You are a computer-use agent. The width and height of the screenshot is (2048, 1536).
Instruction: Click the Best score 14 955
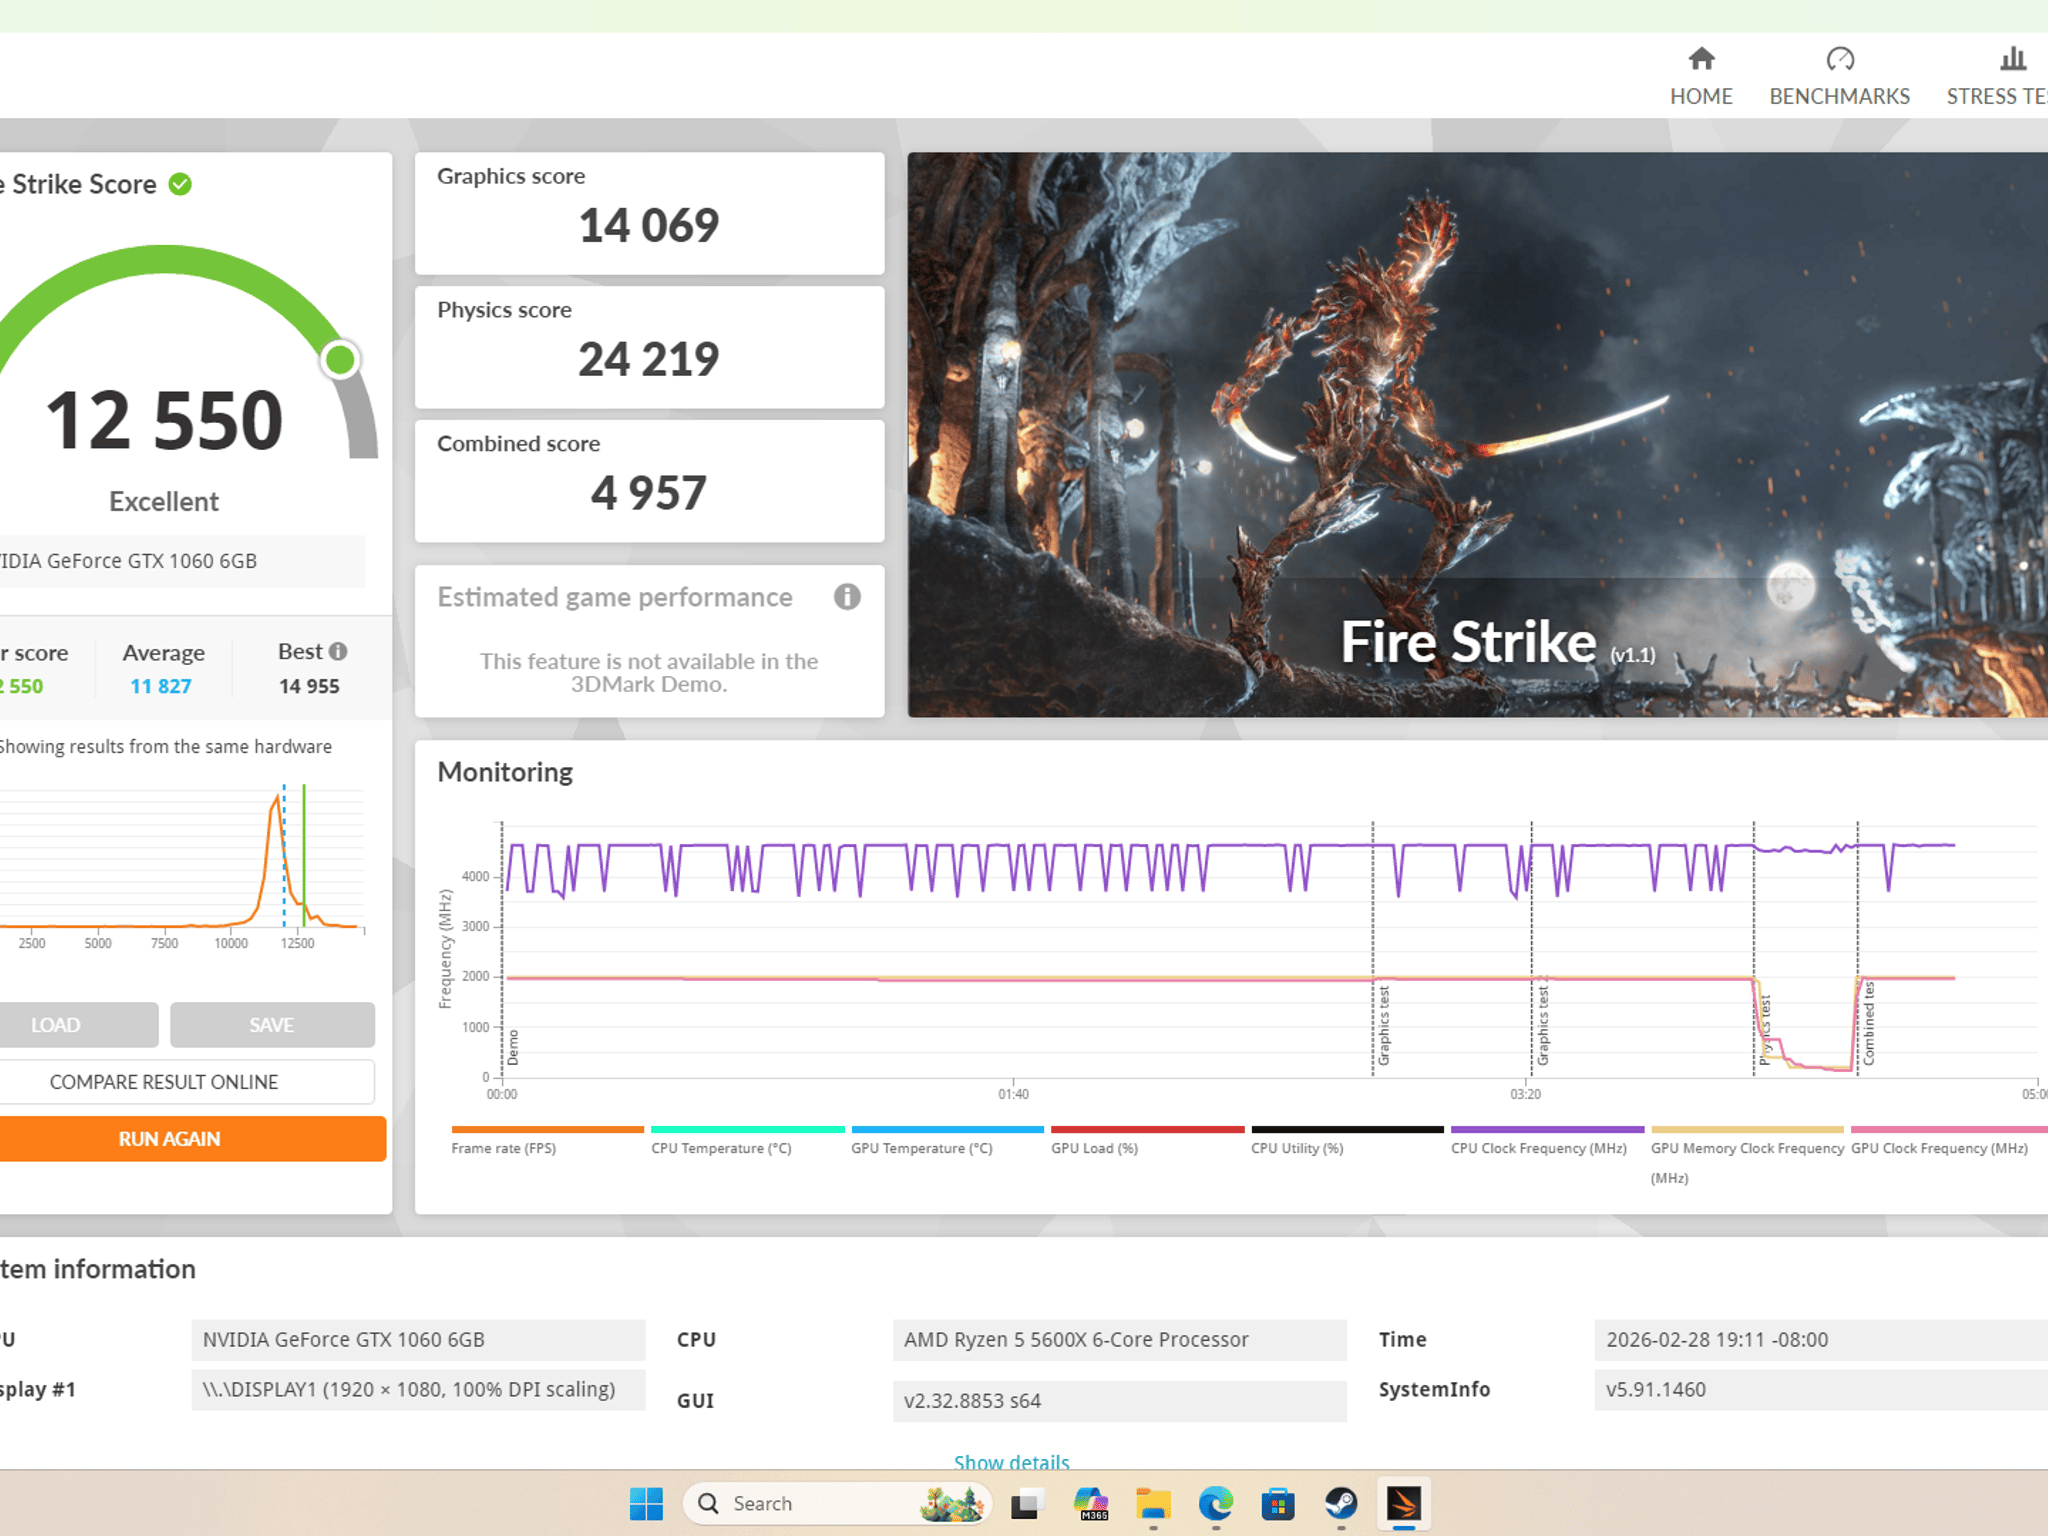point(309,686)
